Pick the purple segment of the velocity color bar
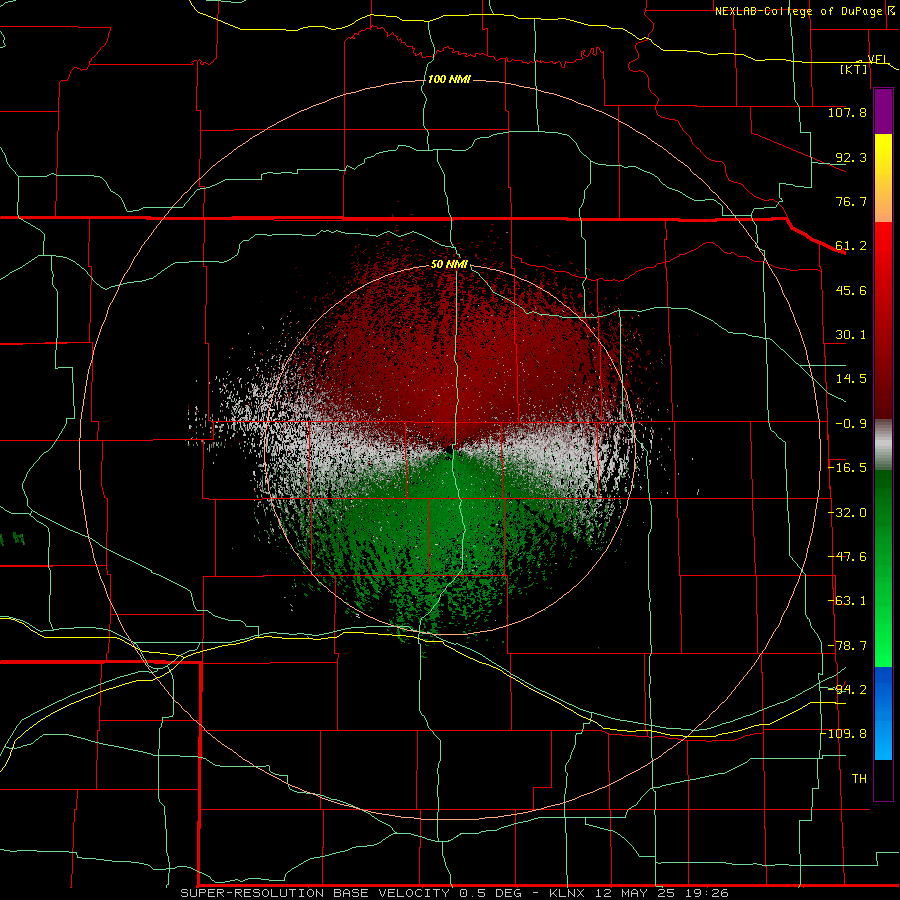 click(883, 111)
